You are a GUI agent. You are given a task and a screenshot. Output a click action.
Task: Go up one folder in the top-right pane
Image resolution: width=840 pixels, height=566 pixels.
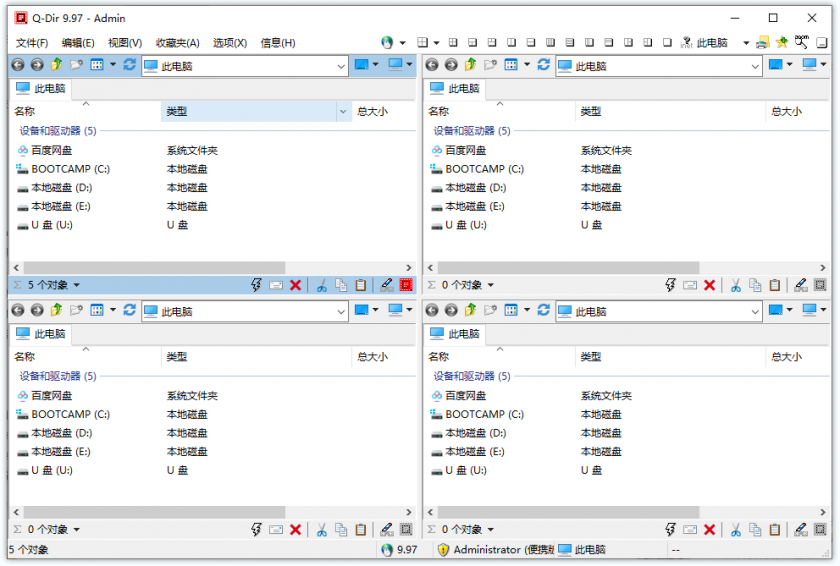click(x=470, y=65)
